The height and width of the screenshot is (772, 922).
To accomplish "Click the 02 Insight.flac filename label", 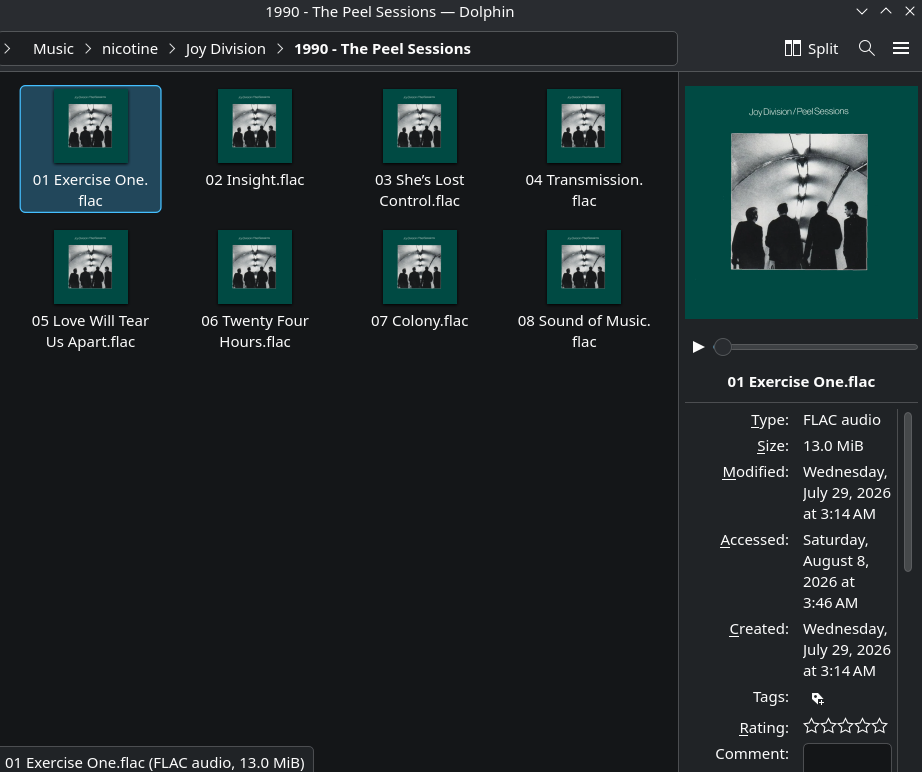I will (255, 180).
